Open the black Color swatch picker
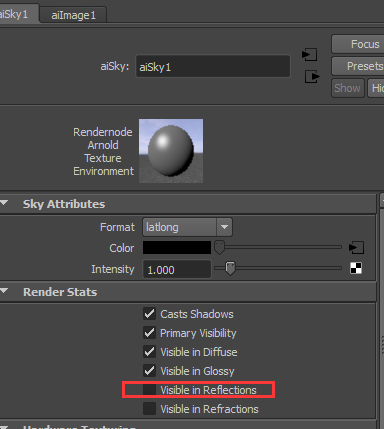Screen dimensions: 384x429 point(177,248)
